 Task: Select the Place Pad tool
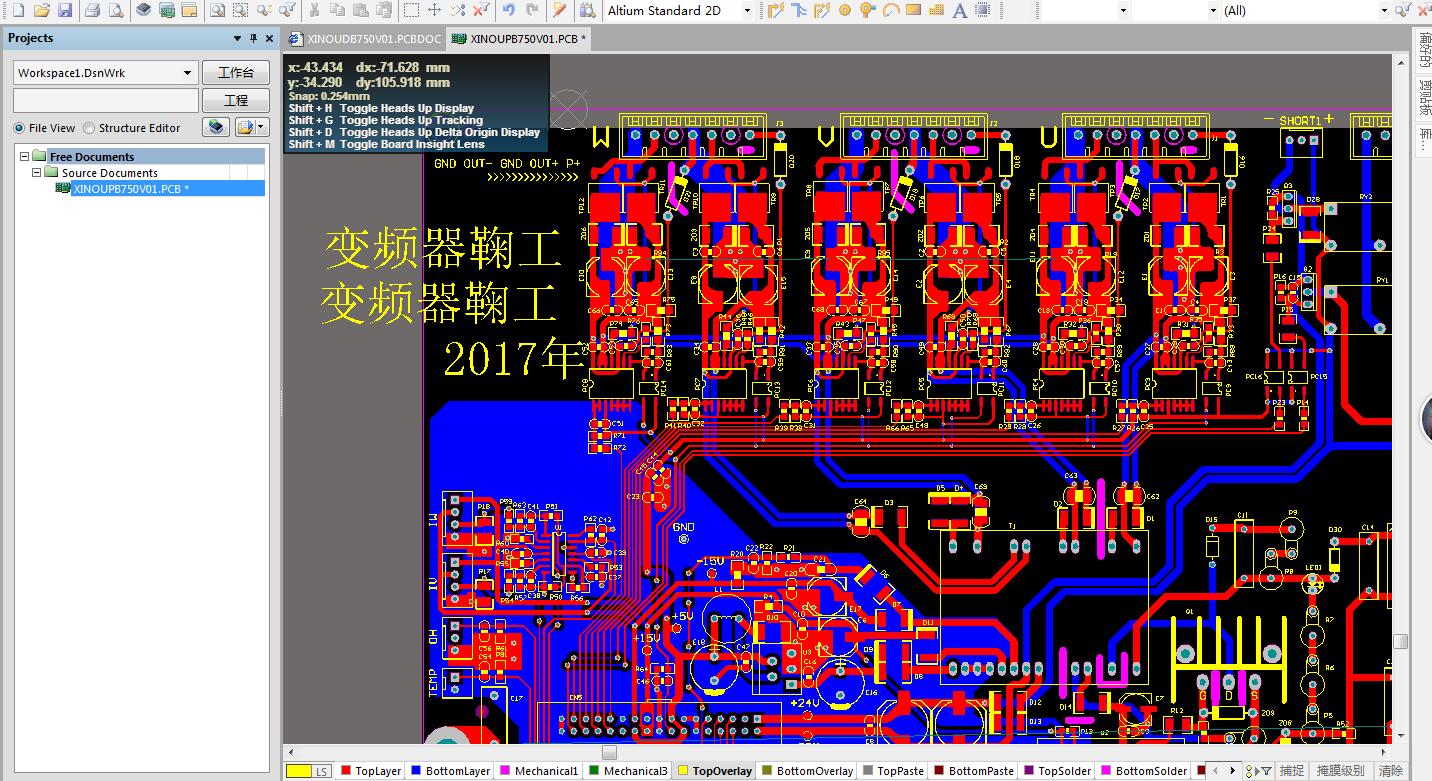[845, 11]
